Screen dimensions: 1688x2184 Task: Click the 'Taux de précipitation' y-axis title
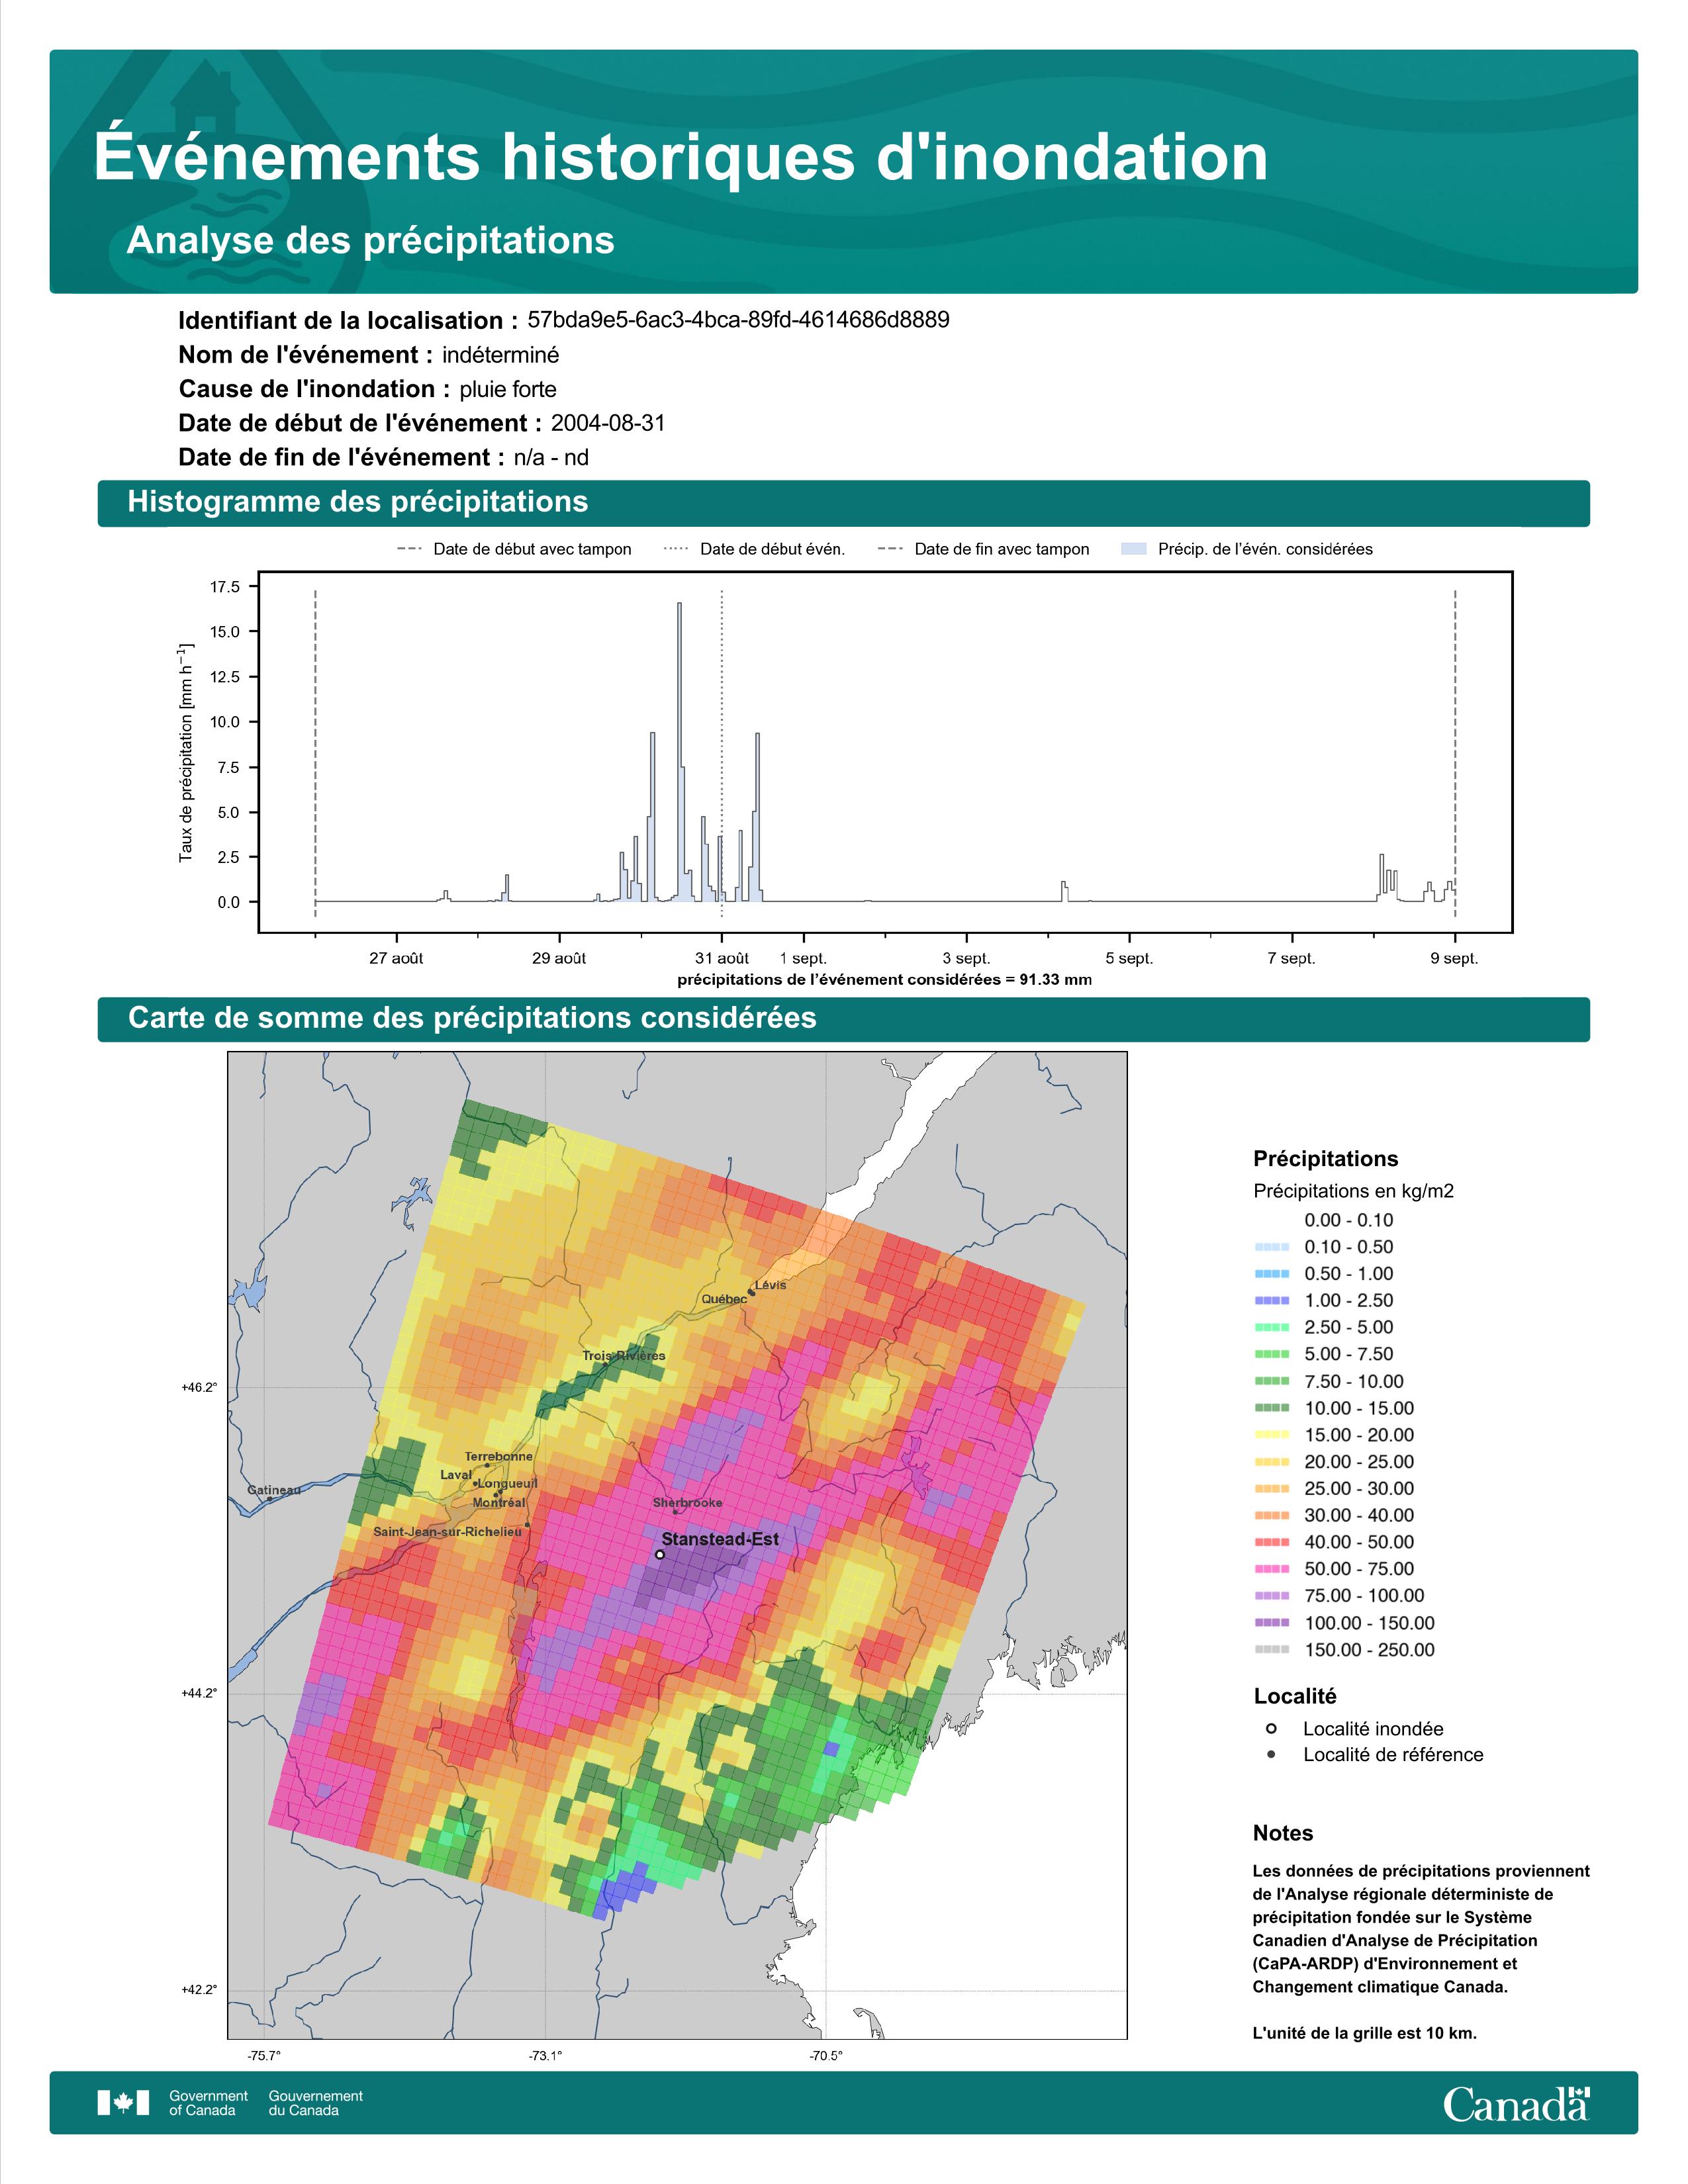[x=186, y=753]
